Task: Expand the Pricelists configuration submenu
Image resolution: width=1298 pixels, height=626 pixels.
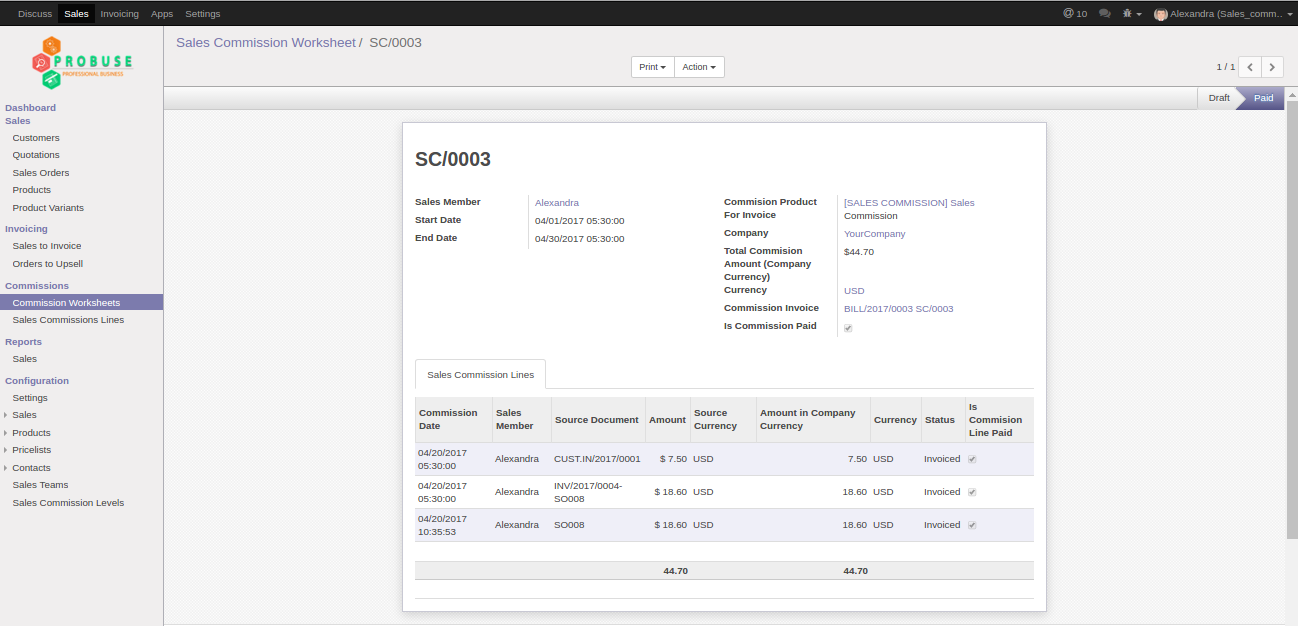Action: [x=31, y=450]
